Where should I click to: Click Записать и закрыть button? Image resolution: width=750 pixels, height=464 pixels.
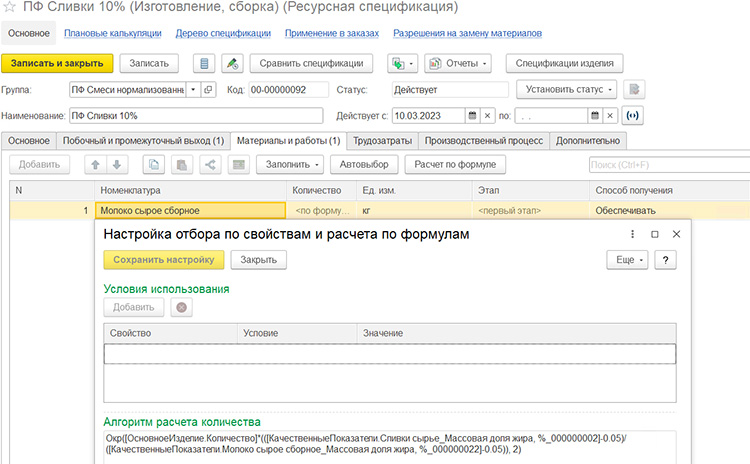(57, 63)
